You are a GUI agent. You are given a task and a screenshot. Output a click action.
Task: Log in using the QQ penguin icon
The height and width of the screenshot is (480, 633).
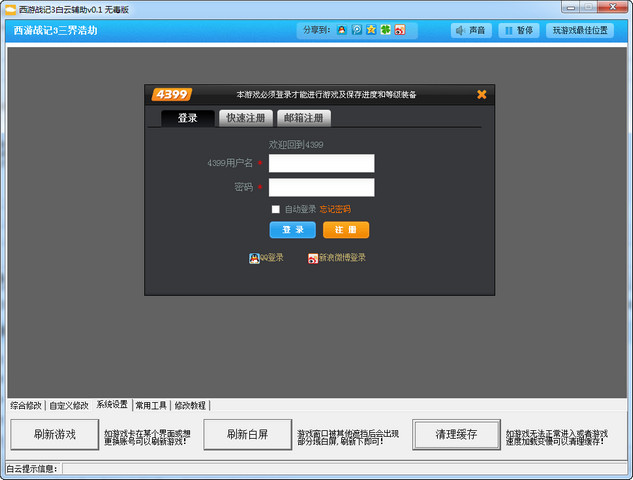[254, 258]
